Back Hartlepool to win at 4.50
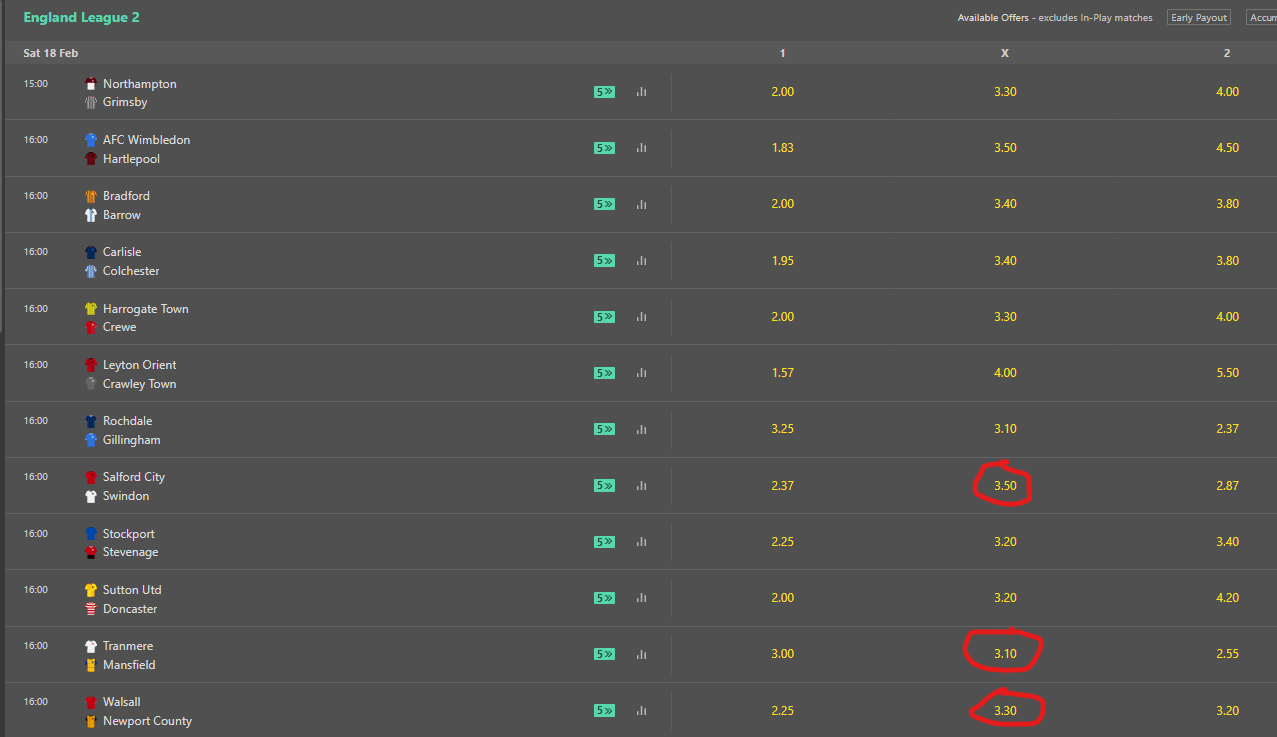 [1227, 147]
